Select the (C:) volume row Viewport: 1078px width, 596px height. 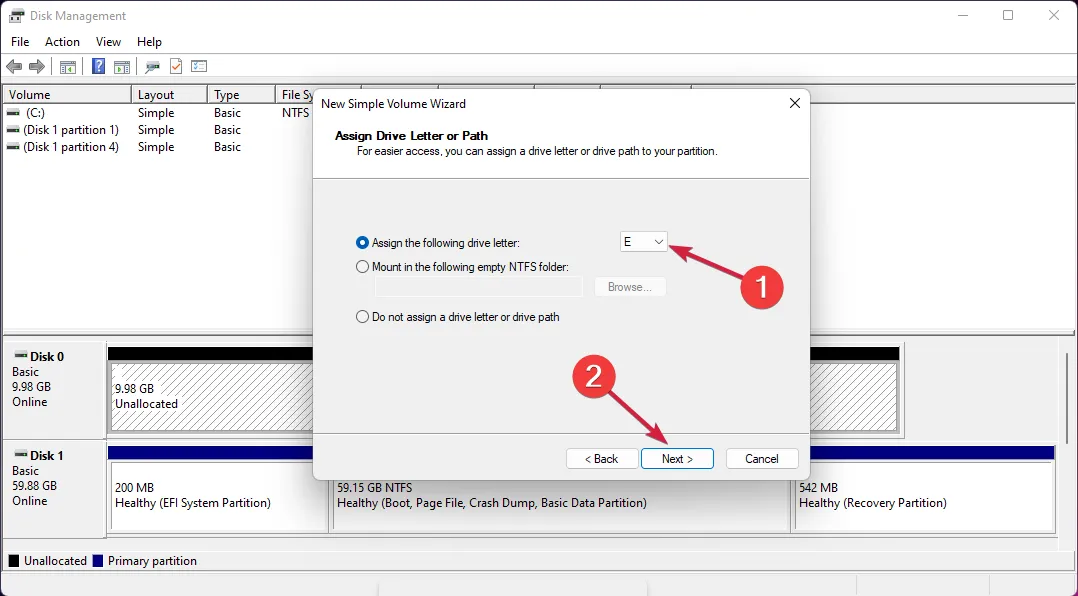(x=158, y=113)
